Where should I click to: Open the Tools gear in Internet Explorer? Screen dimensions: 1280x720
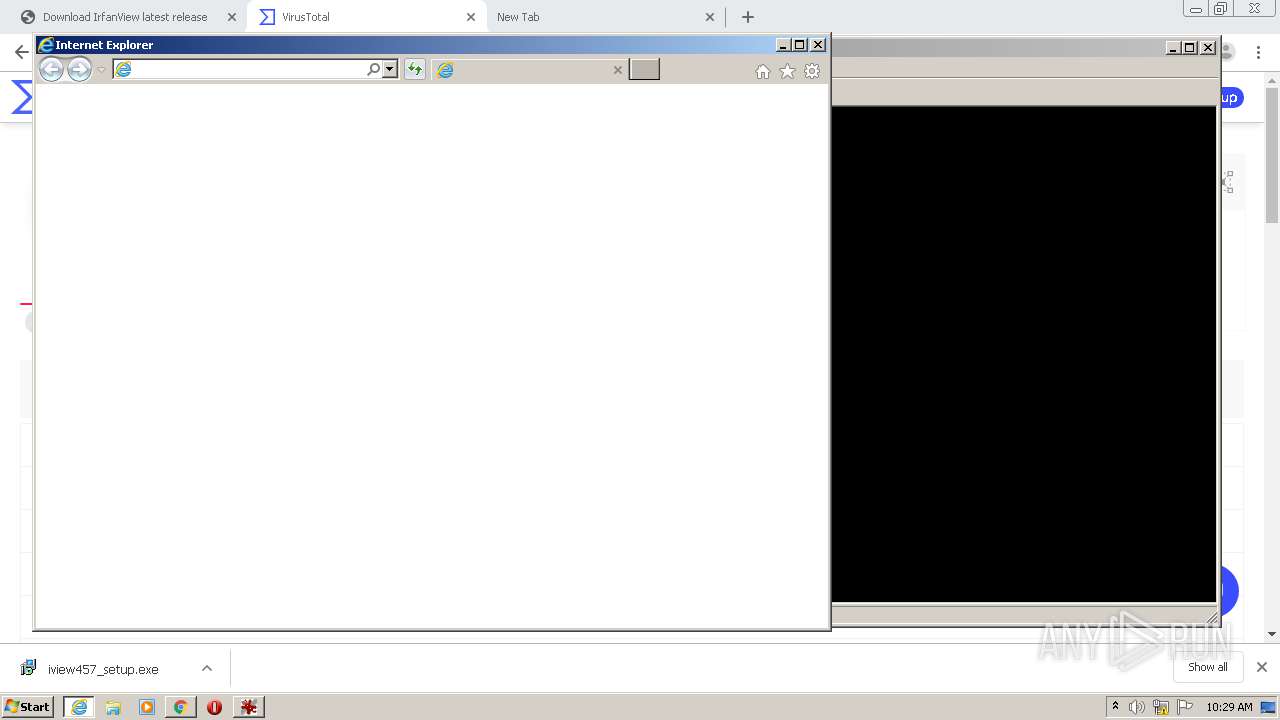tap(812, 71)
